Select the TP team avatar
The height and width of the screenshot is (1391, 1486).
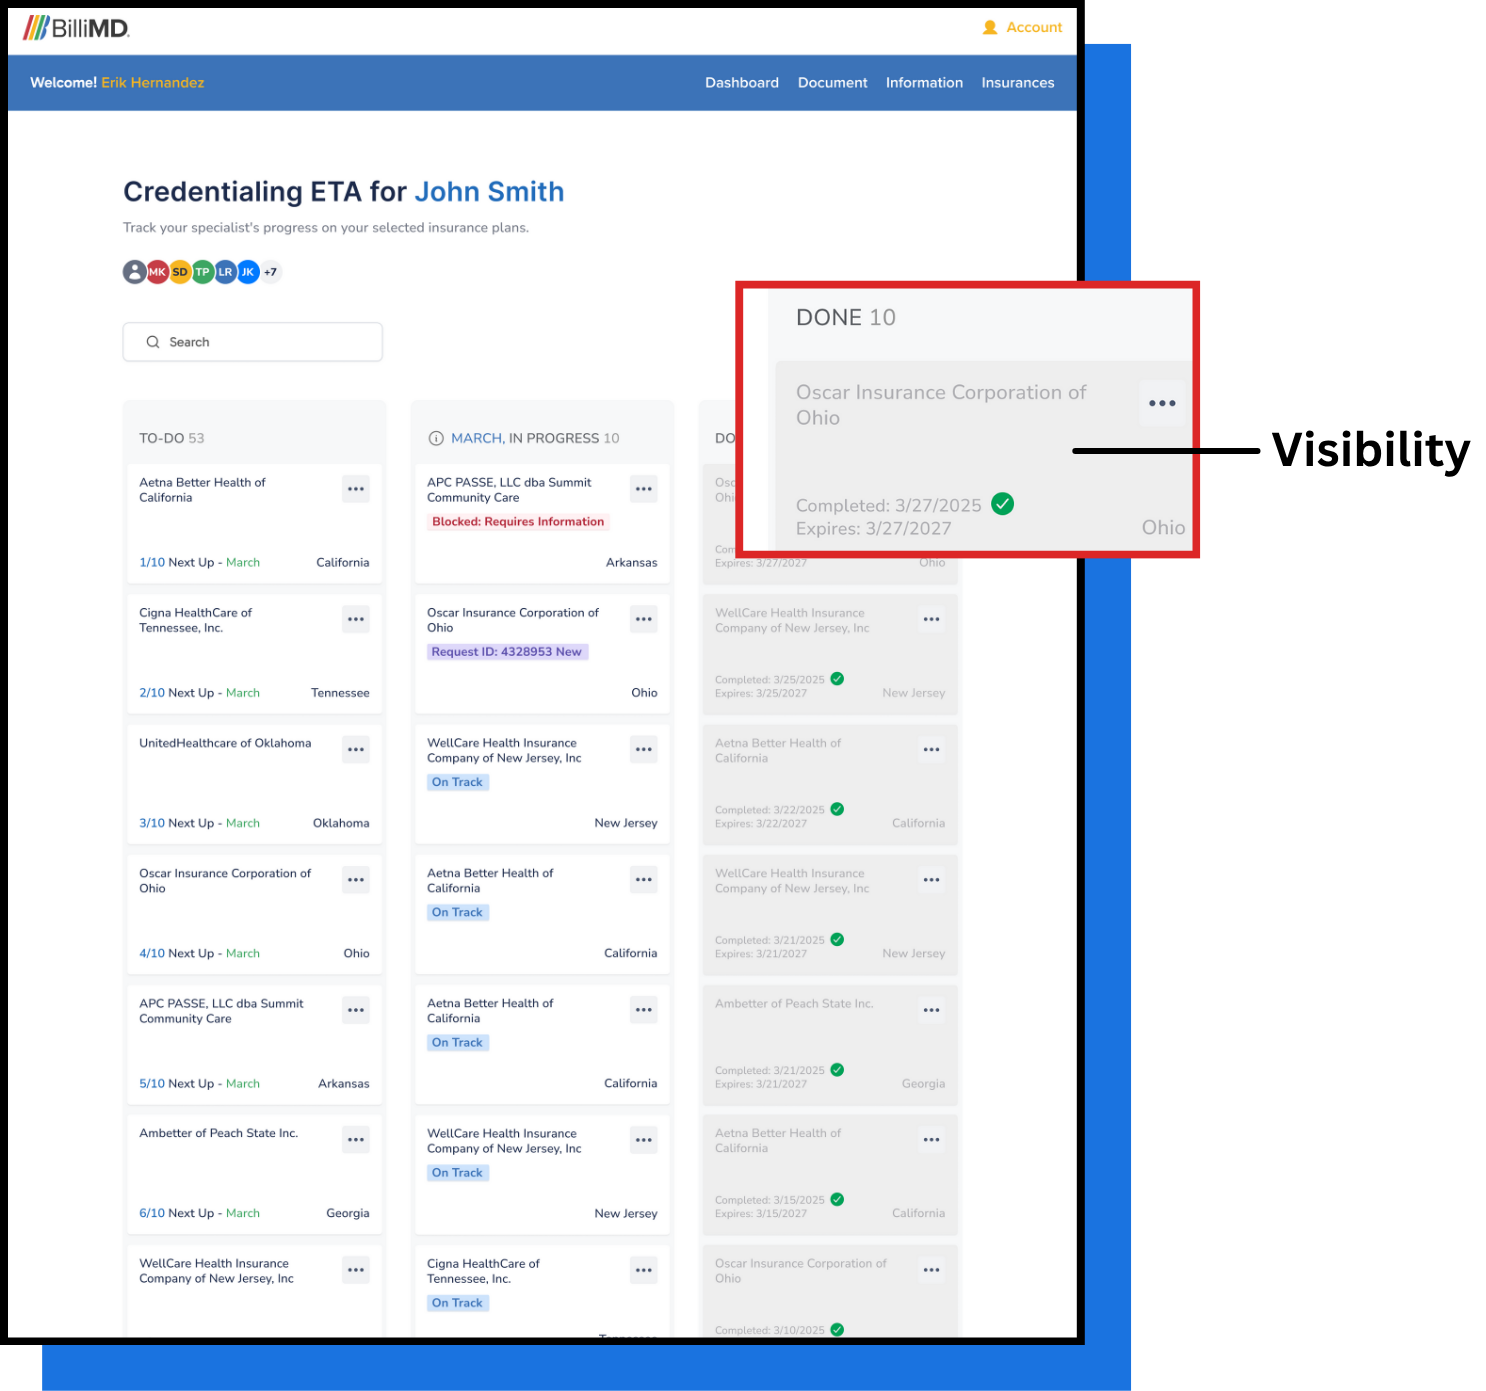(x=203, y=272)
